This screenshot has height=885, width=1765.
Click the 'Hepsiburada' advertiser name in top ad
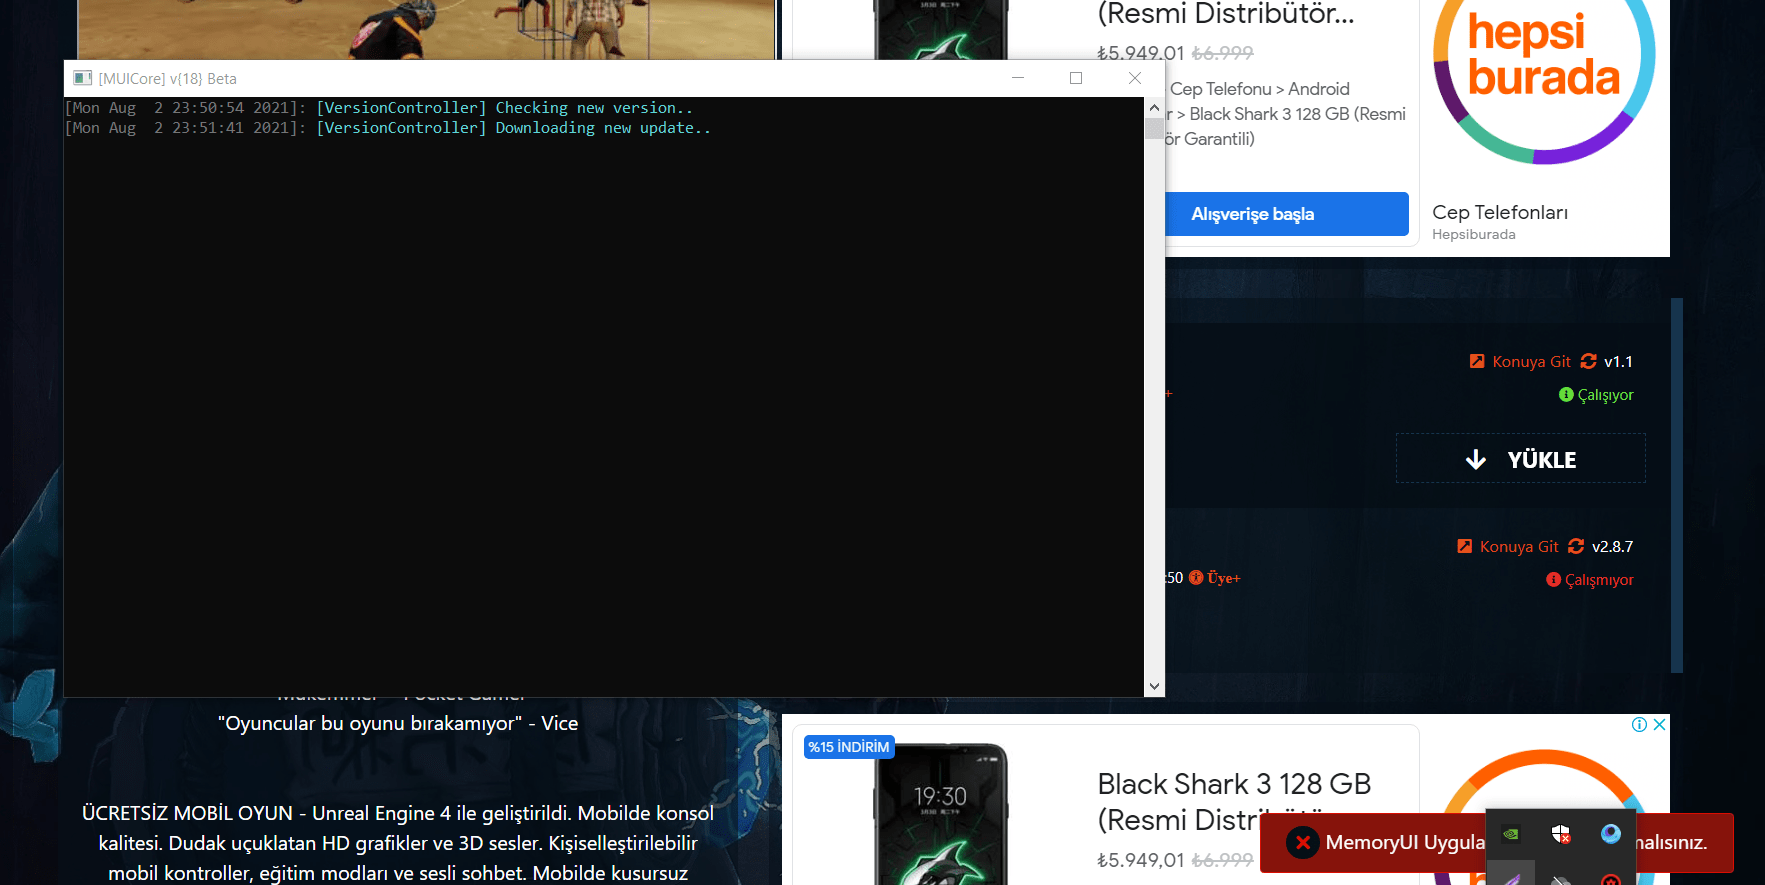(1474, 234)
